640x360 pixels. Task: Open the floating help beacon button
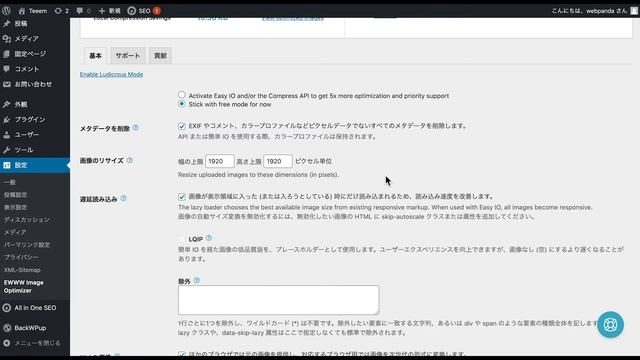[x=610, y=325]
